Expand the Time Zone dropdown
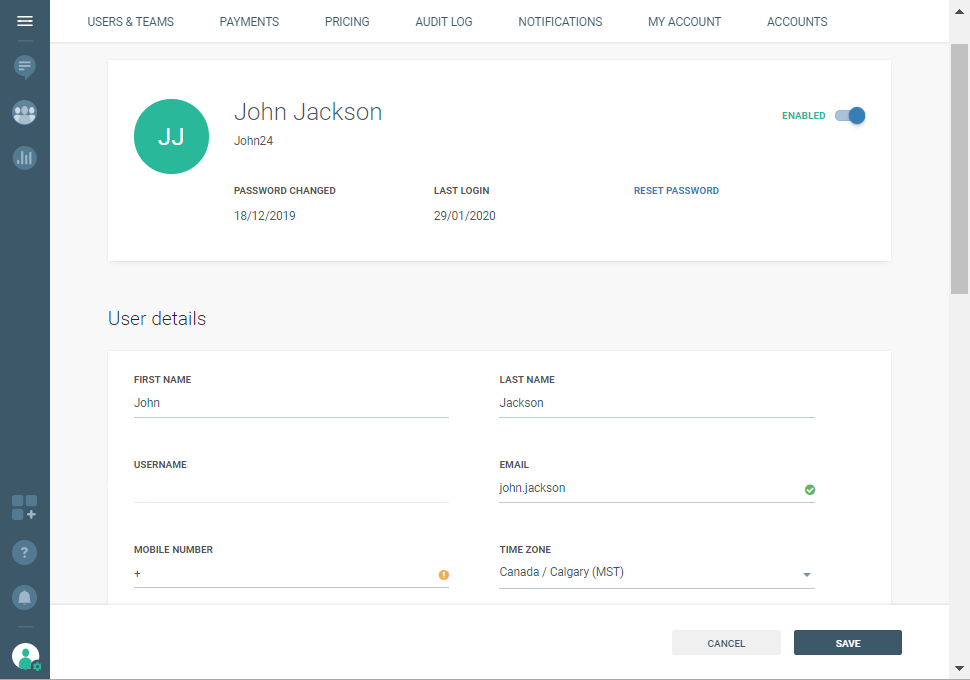Screen dimensions: 970x680 [x=806, y=575]
